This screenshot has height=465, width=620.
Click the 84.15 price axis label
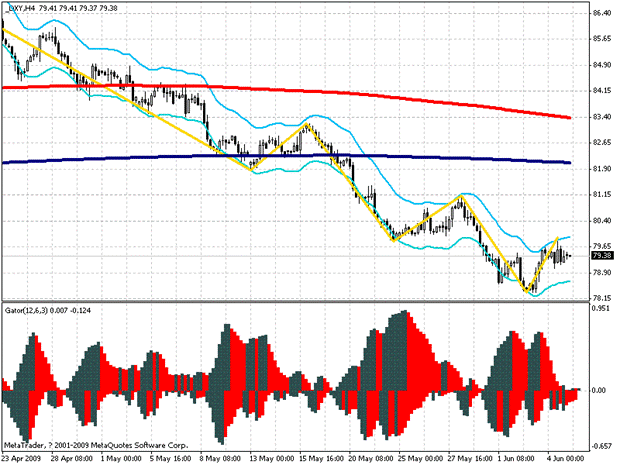click(x=602, y=91)
